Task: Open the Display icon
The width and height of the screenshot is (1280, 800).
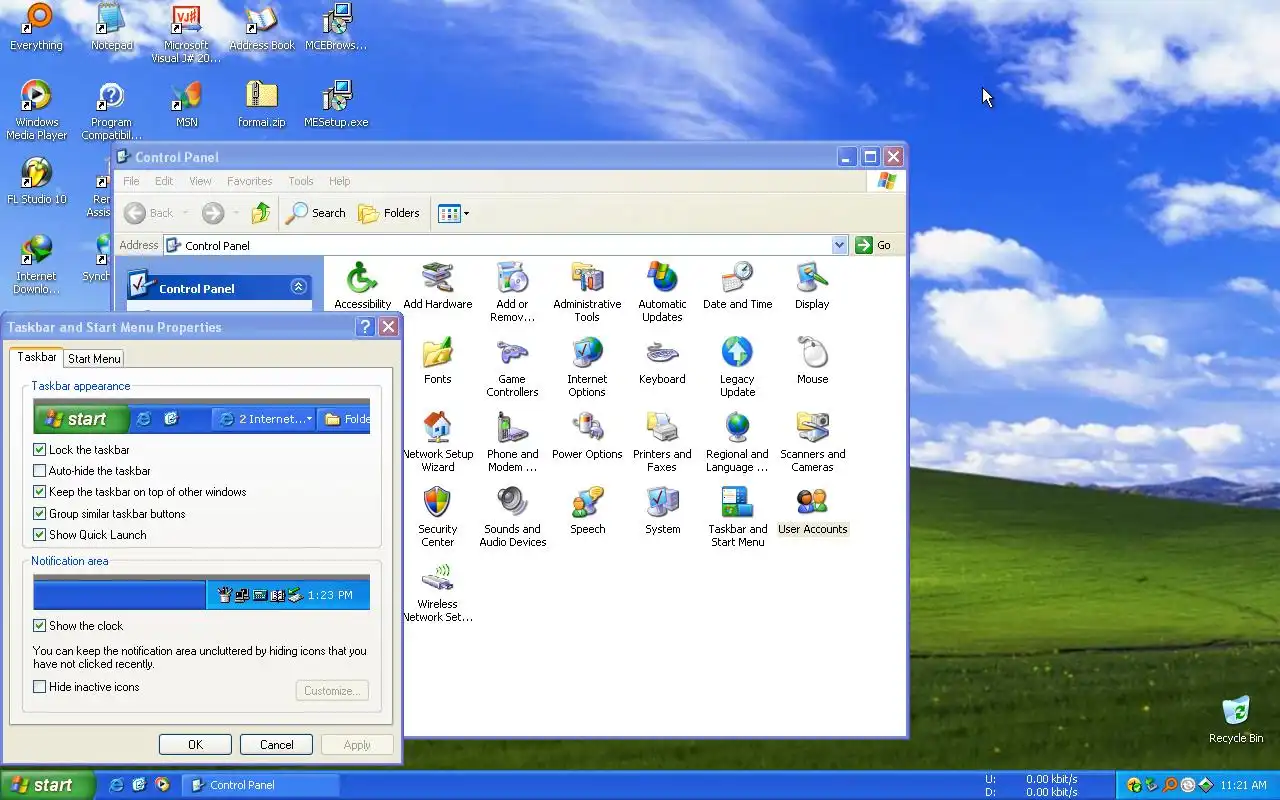Action: (x=812, y=285)
